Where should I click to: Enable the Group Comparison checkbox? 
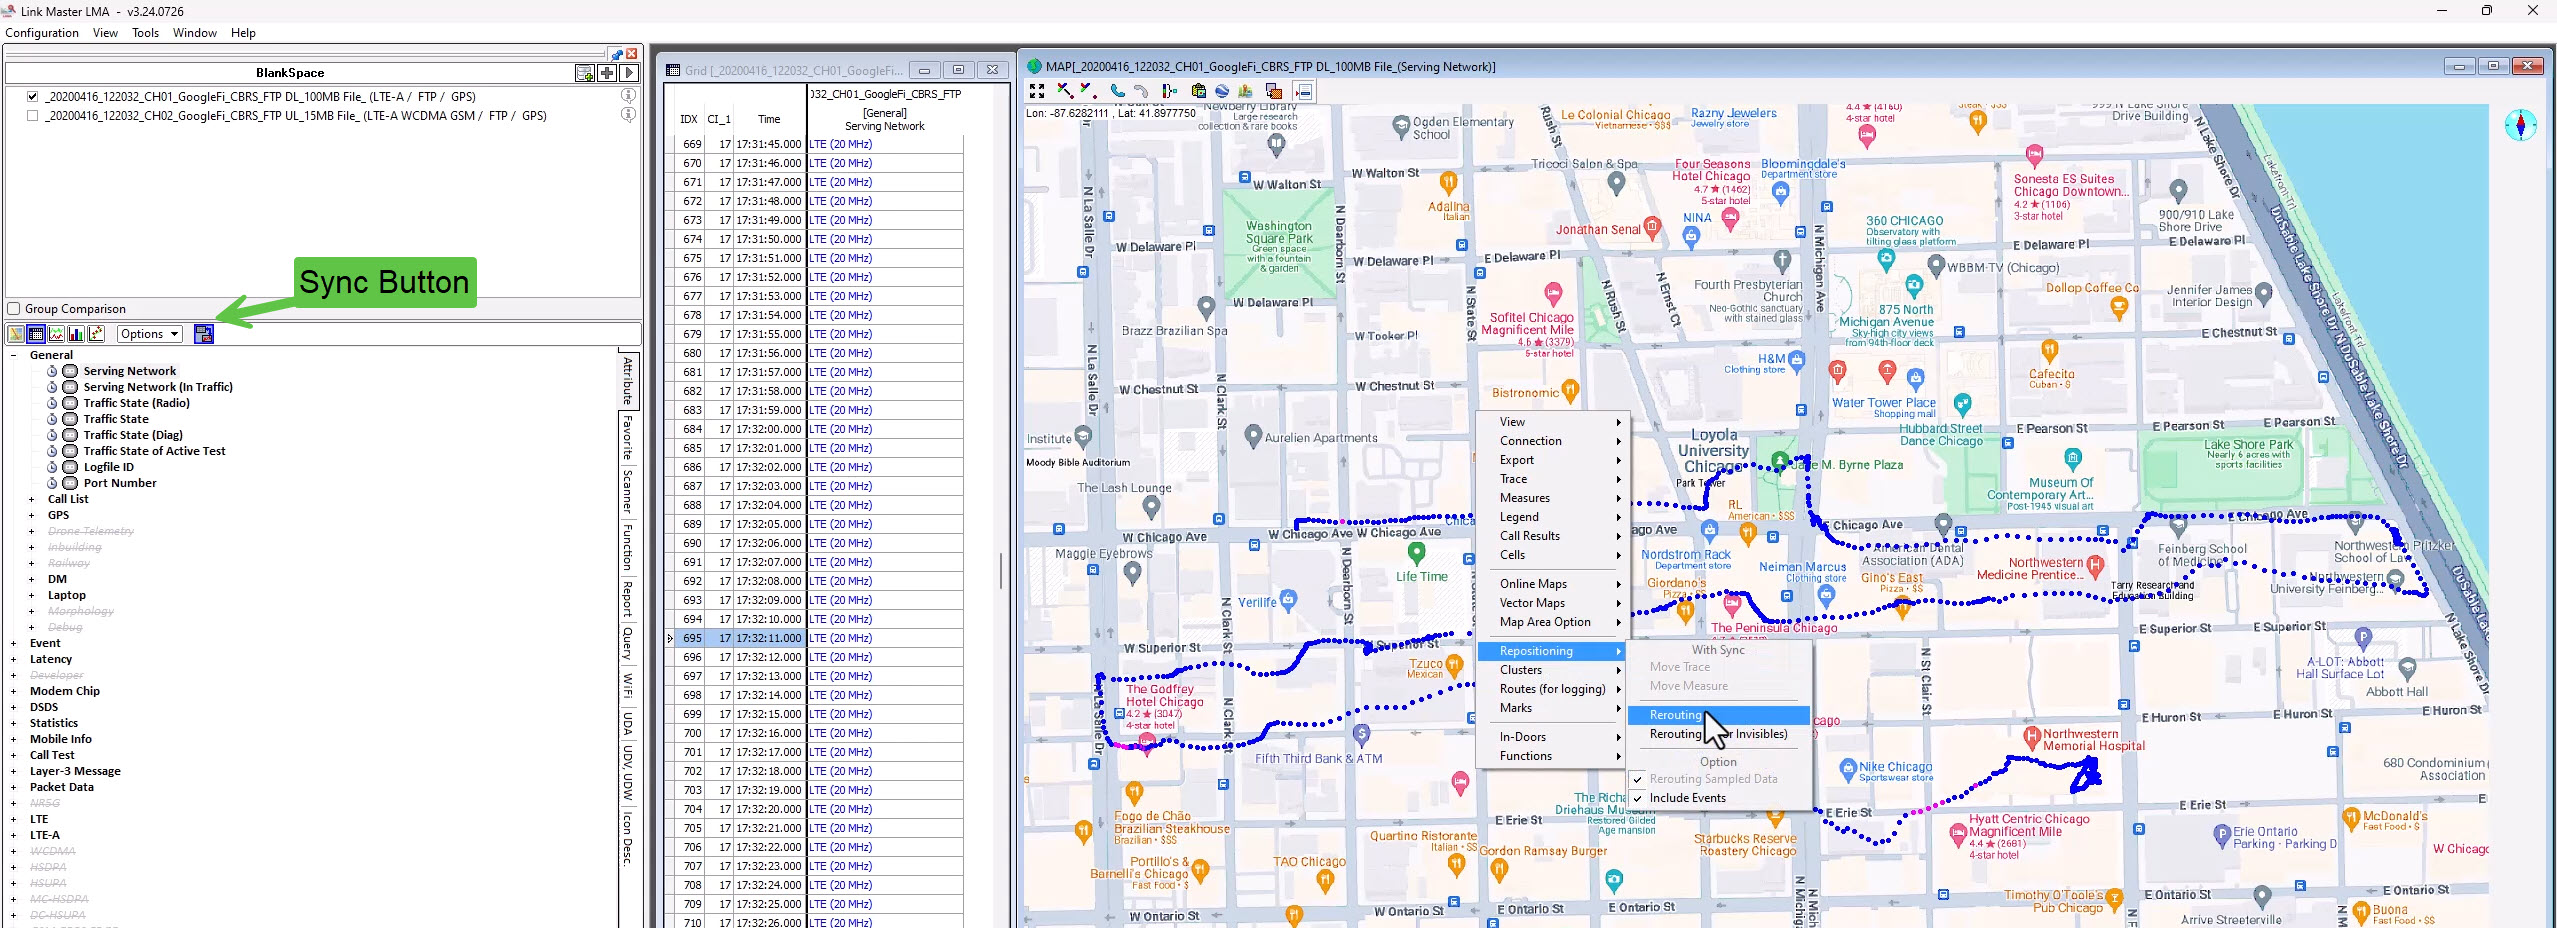[14, 309]
